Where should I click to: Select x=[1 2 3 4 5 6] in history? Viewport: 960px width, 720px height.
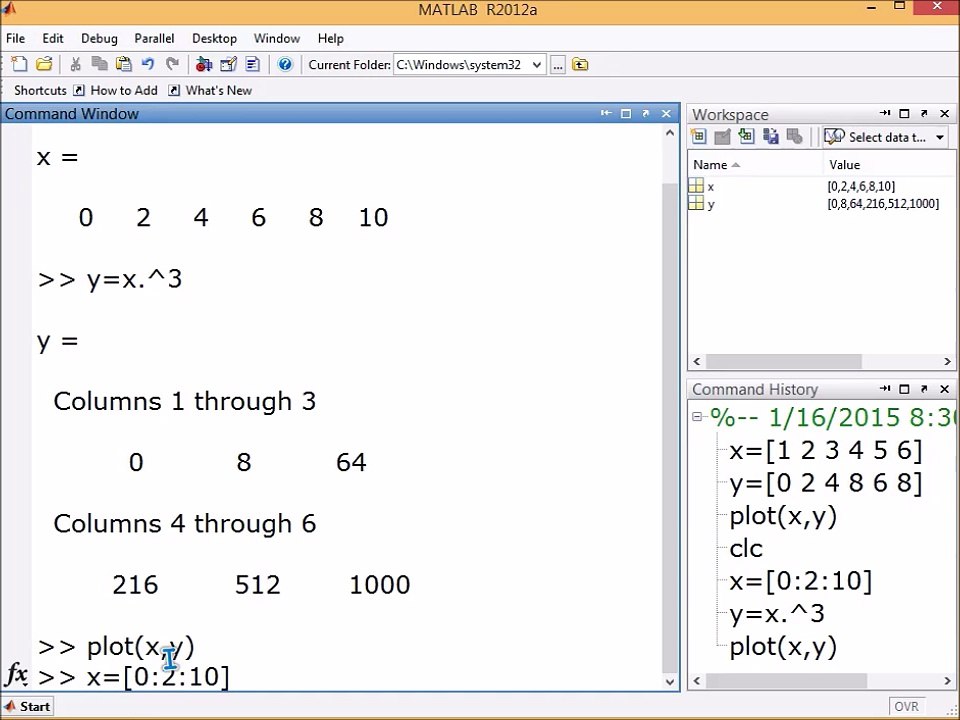825,451
